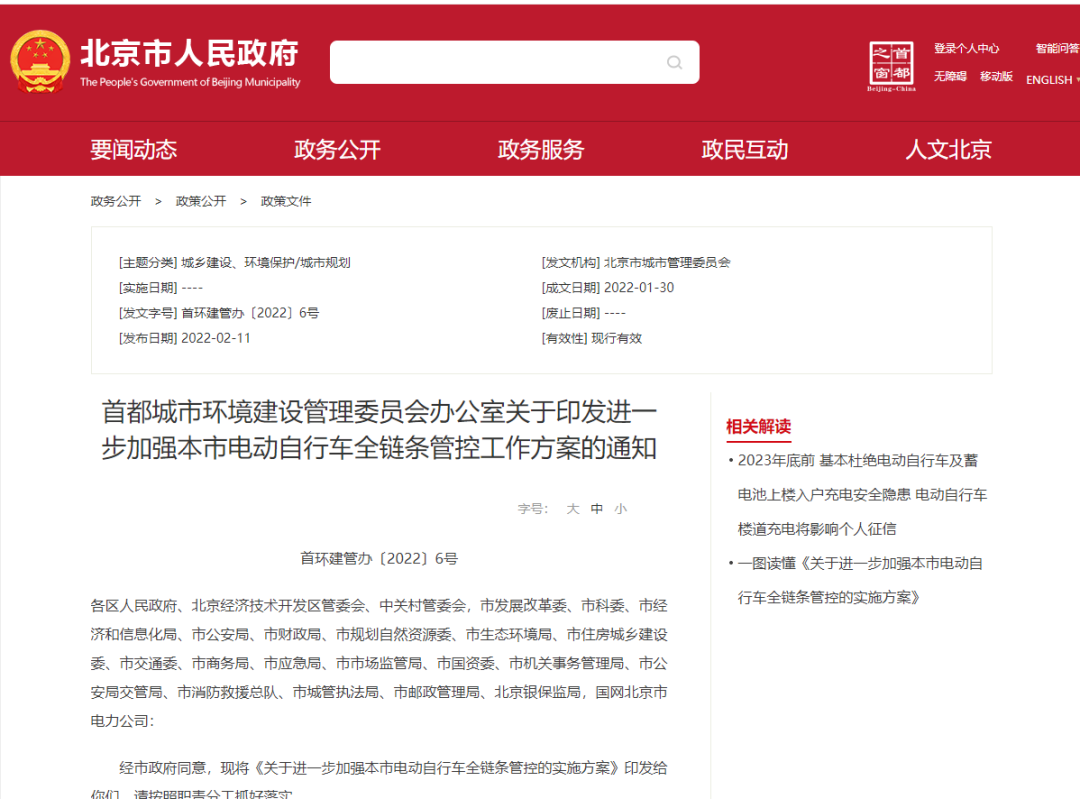Open the 政务服务 navigation menu
The height and width of the screenshot is (799, 1080).
pos(541,149)
